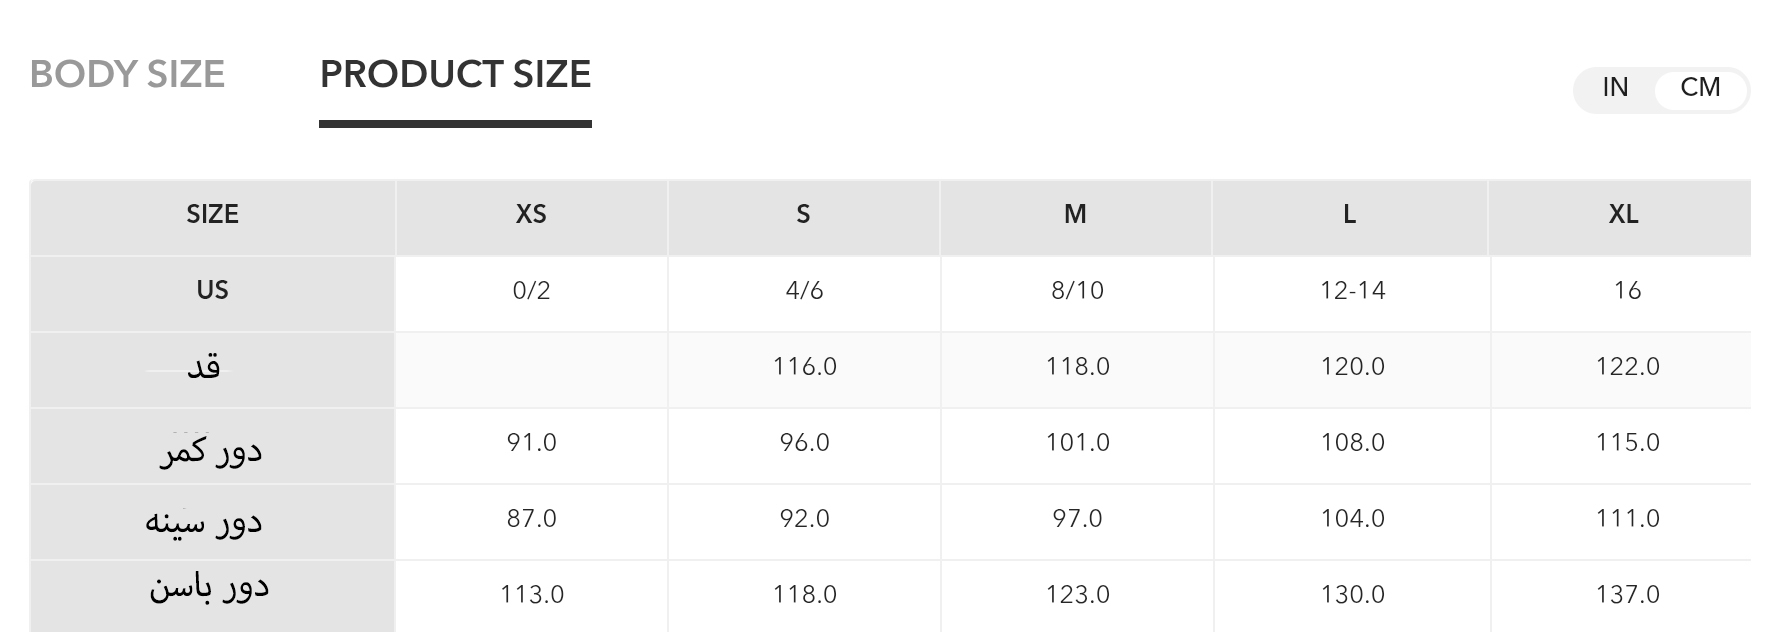
Task: Click the دور باسن row label
Action: [x=209, y=586]
